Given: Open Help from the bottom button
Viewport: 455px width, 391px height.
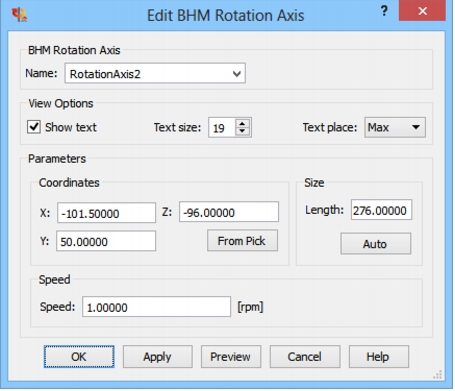Looking at the screenshot, I should (379, 357).
